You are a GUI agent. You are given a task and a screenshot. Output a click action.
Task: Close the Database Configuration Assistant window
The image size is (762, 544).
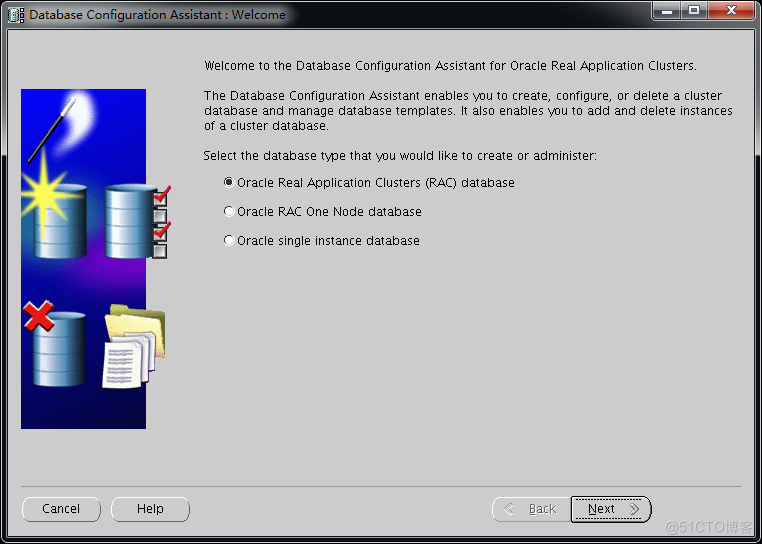[731, 10]
